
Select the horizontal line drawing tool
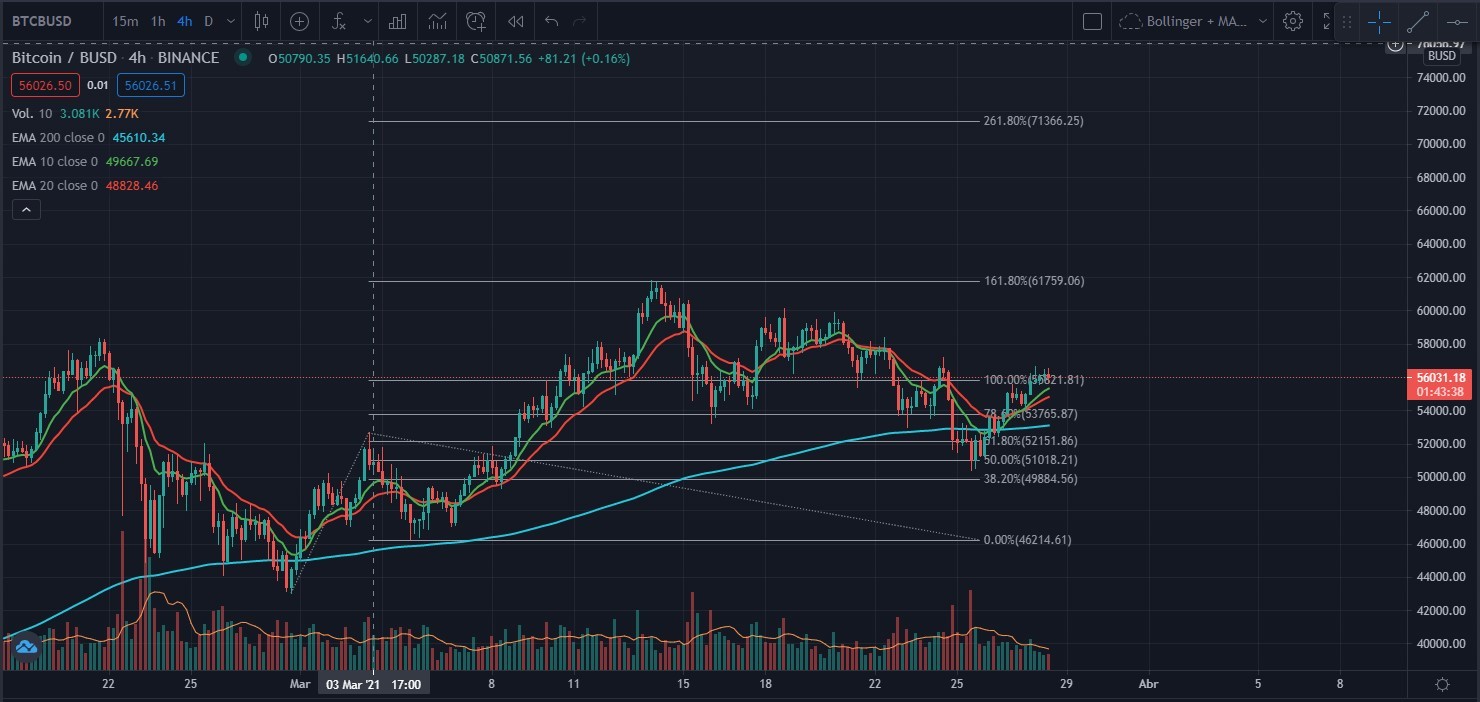click(x=1455, y=21)
